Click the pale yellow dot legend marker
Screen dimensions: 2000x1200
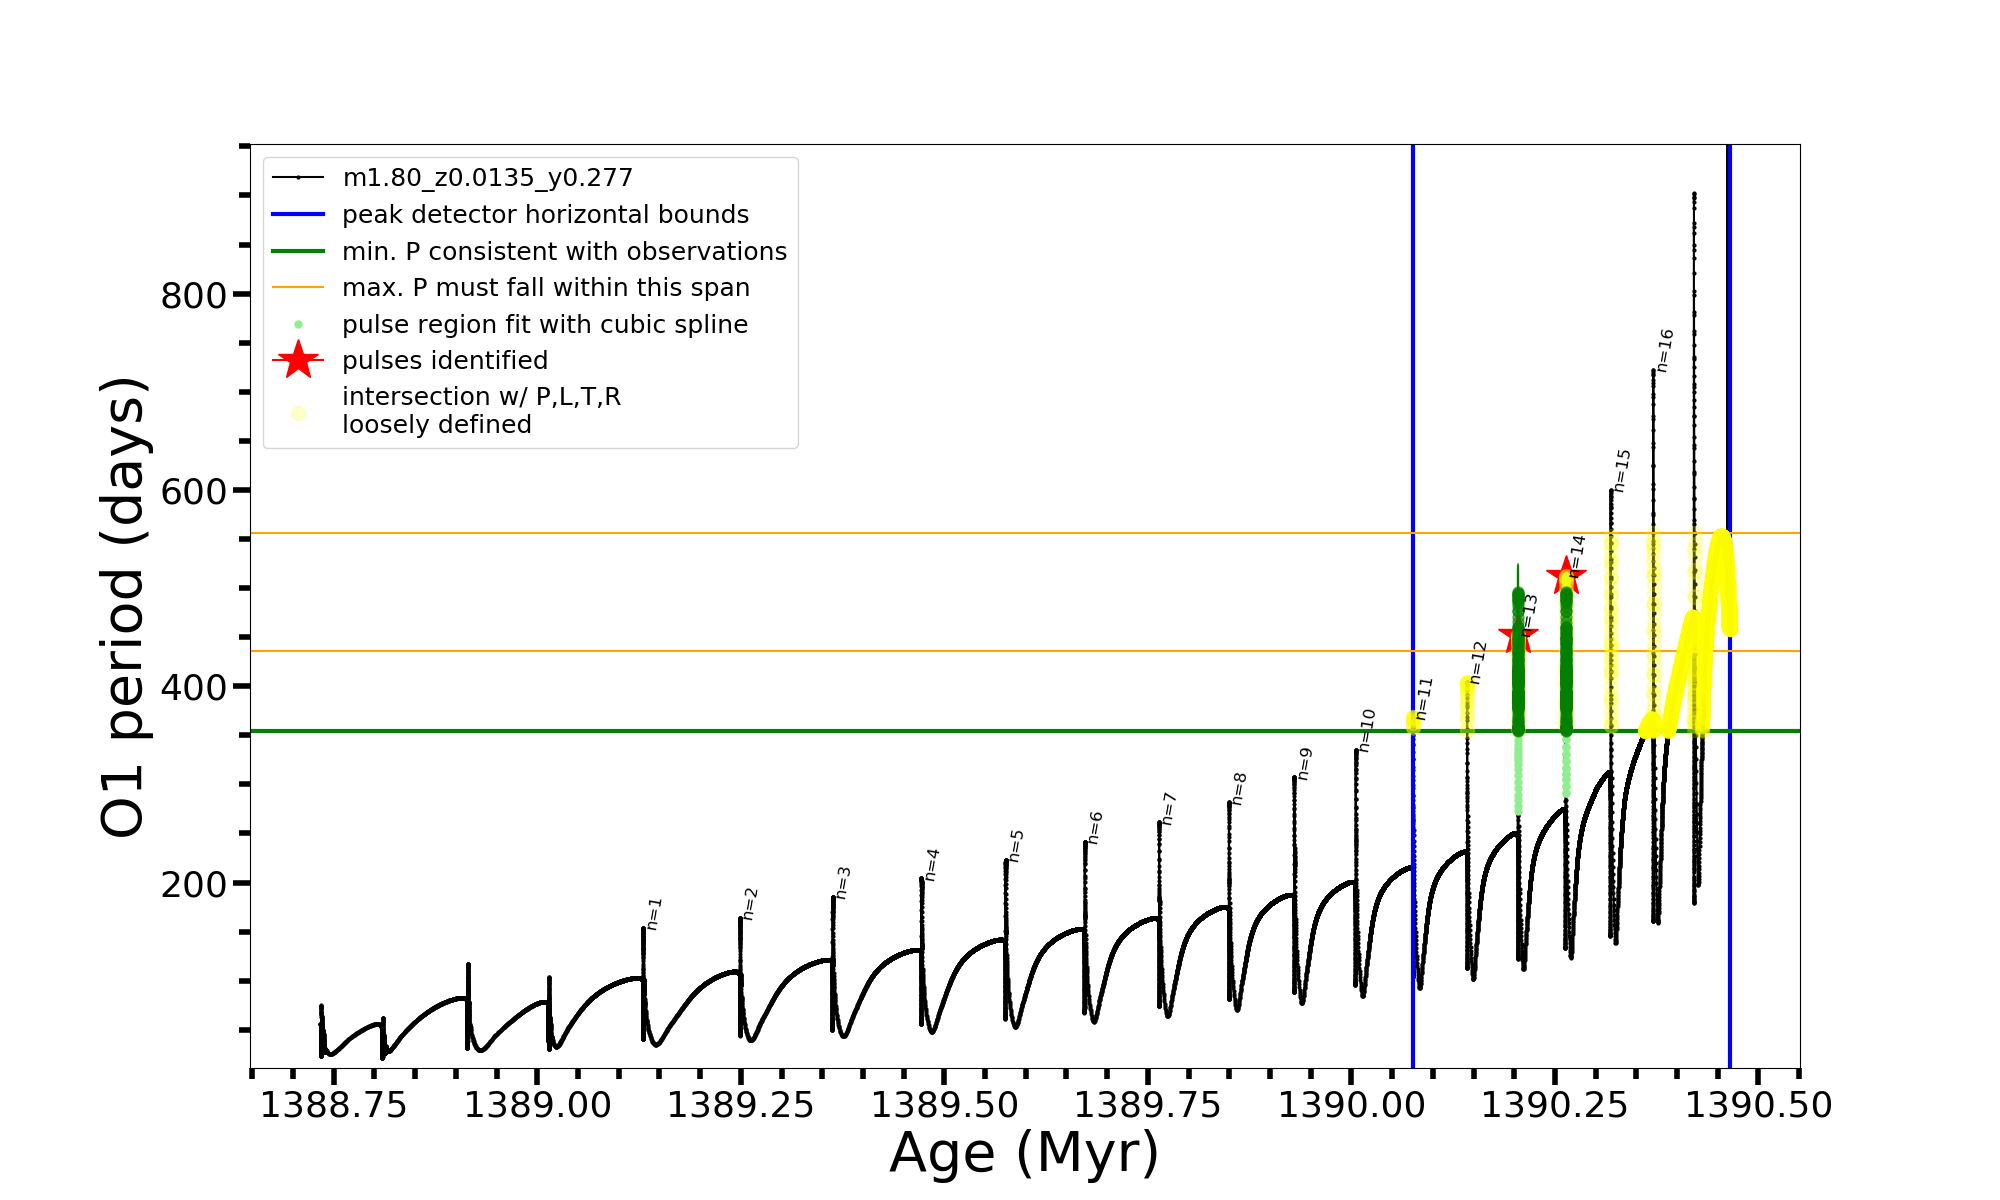pyautogui.click(x=298, y=413)
